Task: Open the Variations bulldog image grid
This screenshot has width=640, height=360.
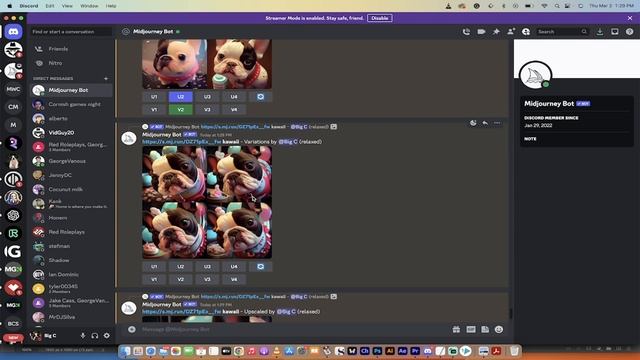Action: point(207,202)
